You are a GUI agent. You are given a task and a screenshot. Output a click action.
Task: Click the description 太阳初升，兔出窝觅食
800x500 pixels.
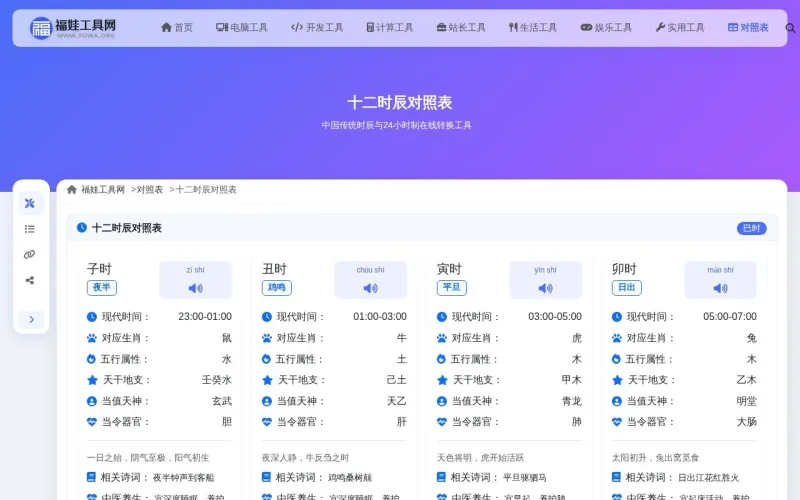pyautogui.click(x=655, y=458)
